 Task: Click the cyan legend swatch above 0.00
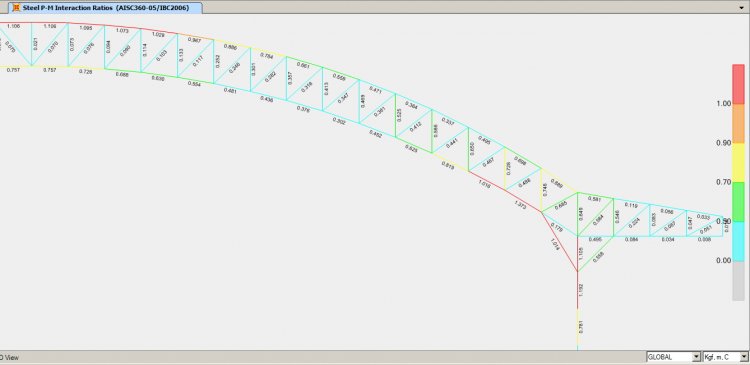click(x=738, y=241)
